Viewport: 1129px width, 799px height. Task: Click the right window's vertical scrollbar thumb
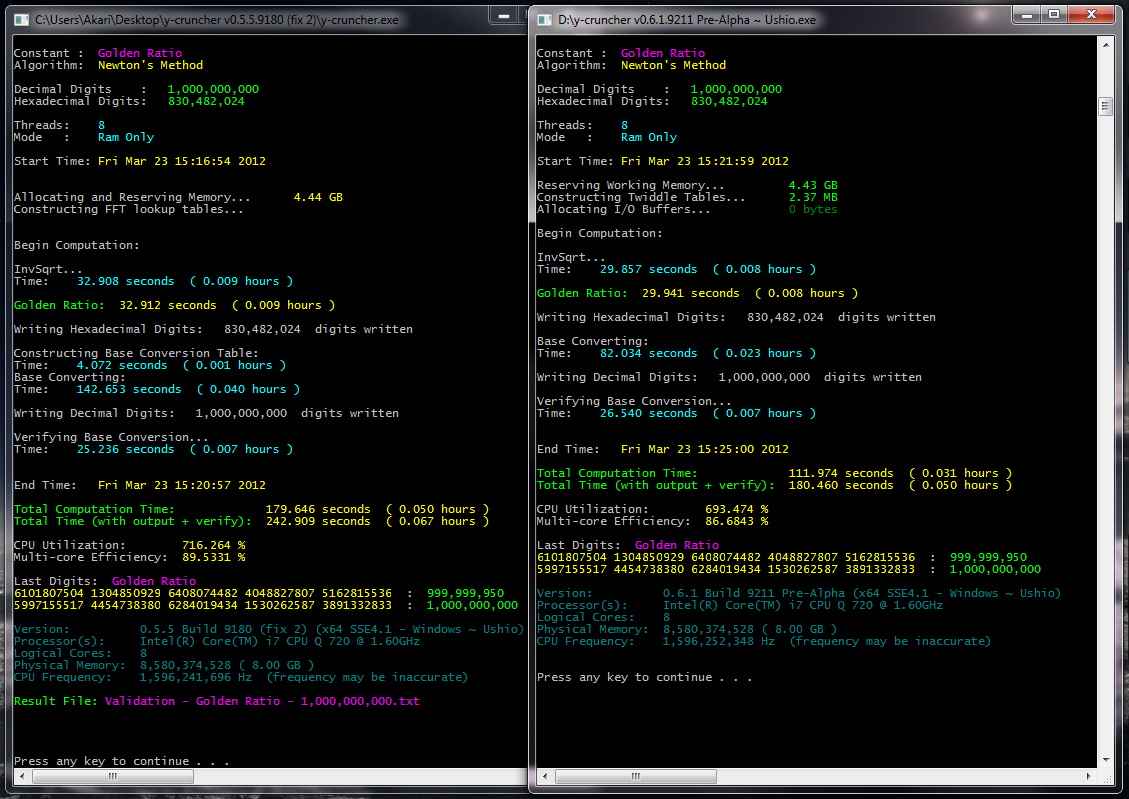[x=1105, y=106]
